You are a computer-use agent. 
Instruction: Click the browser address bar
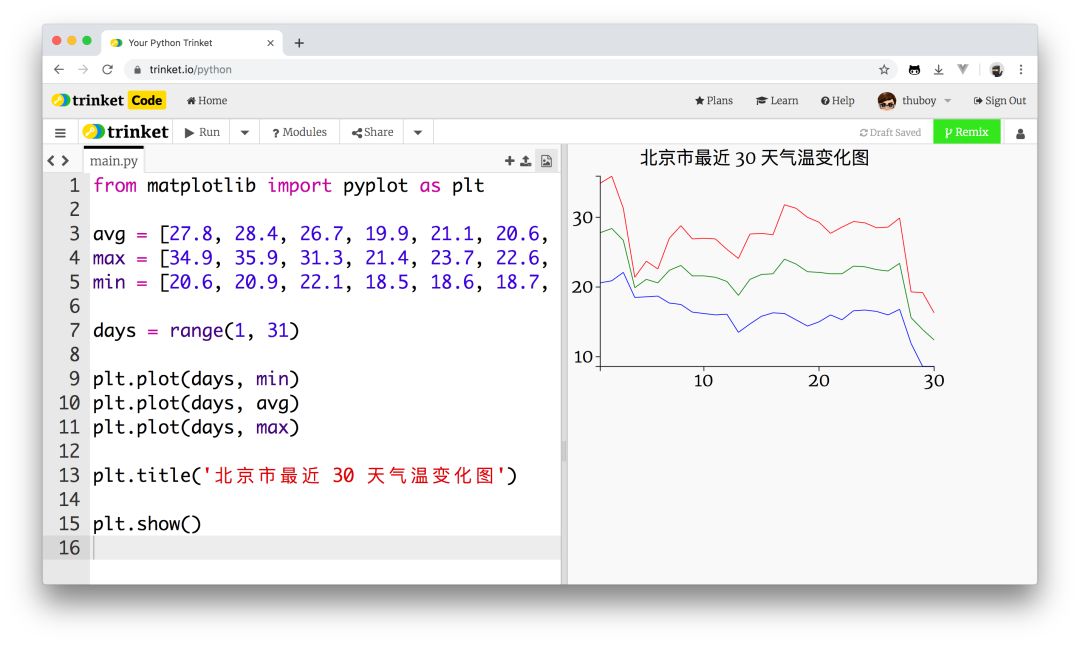500,70
